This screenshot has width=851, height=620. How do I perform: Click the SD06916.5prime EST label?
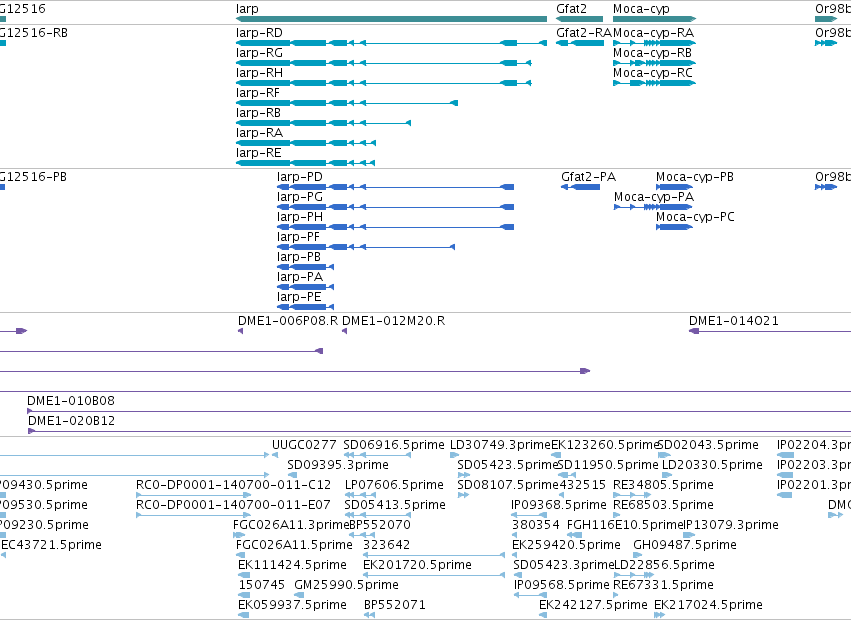point(394,445)
